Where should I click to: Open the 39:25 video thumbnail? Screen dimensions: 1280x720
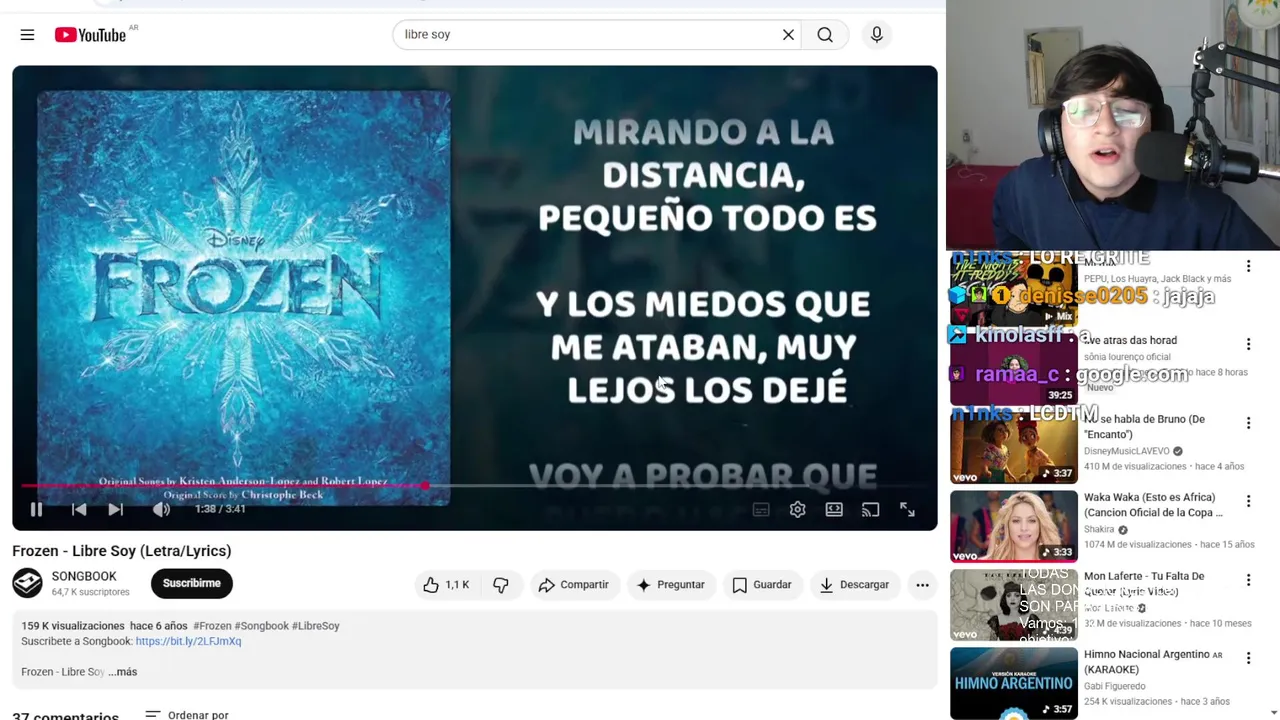1014,369
